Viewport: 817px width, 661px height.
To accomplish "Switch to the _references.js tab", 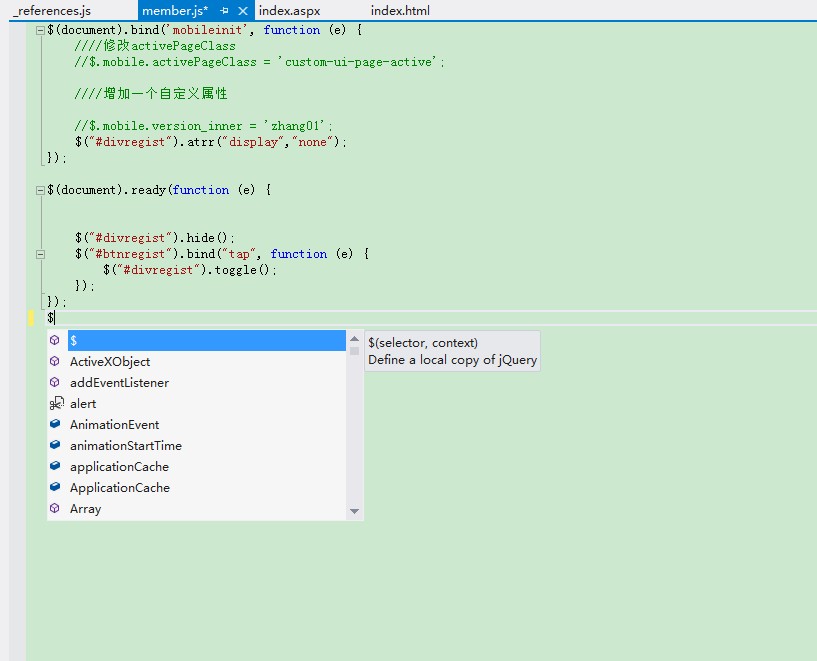I will coord(52,11).
